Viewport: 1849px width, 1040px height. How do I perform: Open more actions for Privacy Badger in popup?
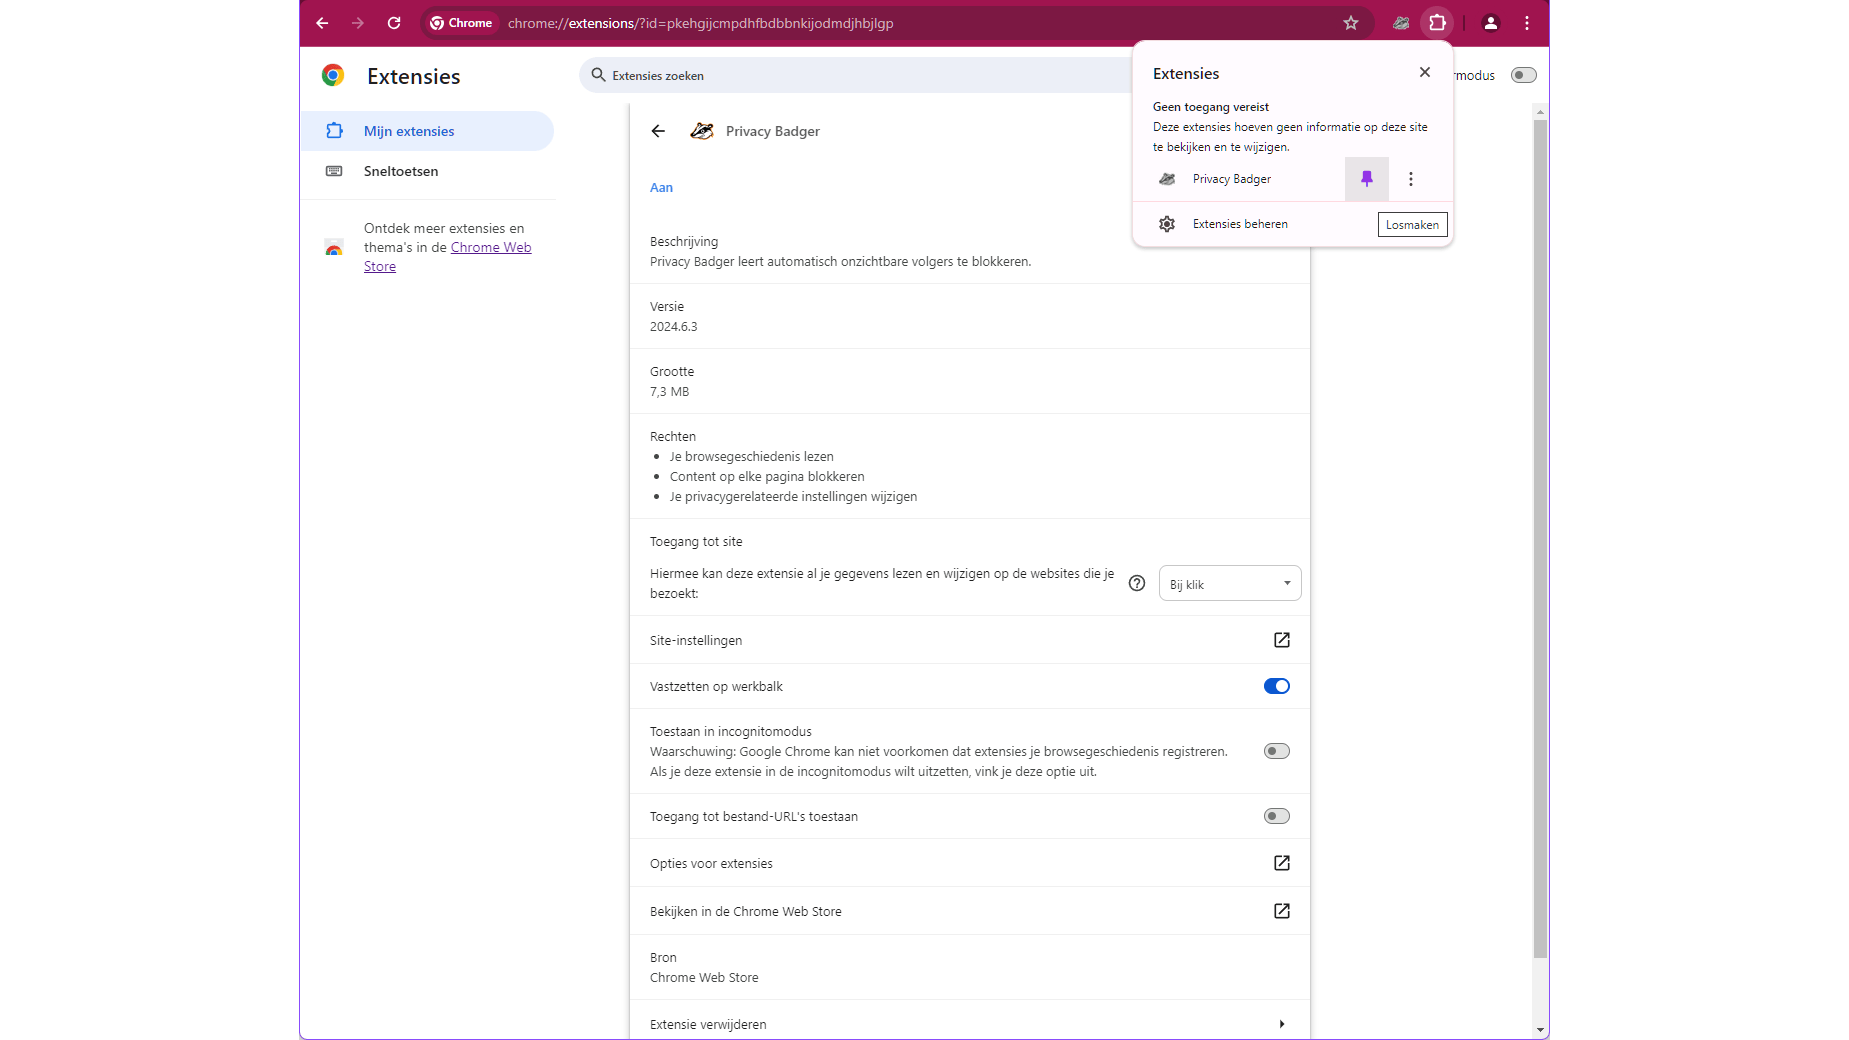[1411, 179]
